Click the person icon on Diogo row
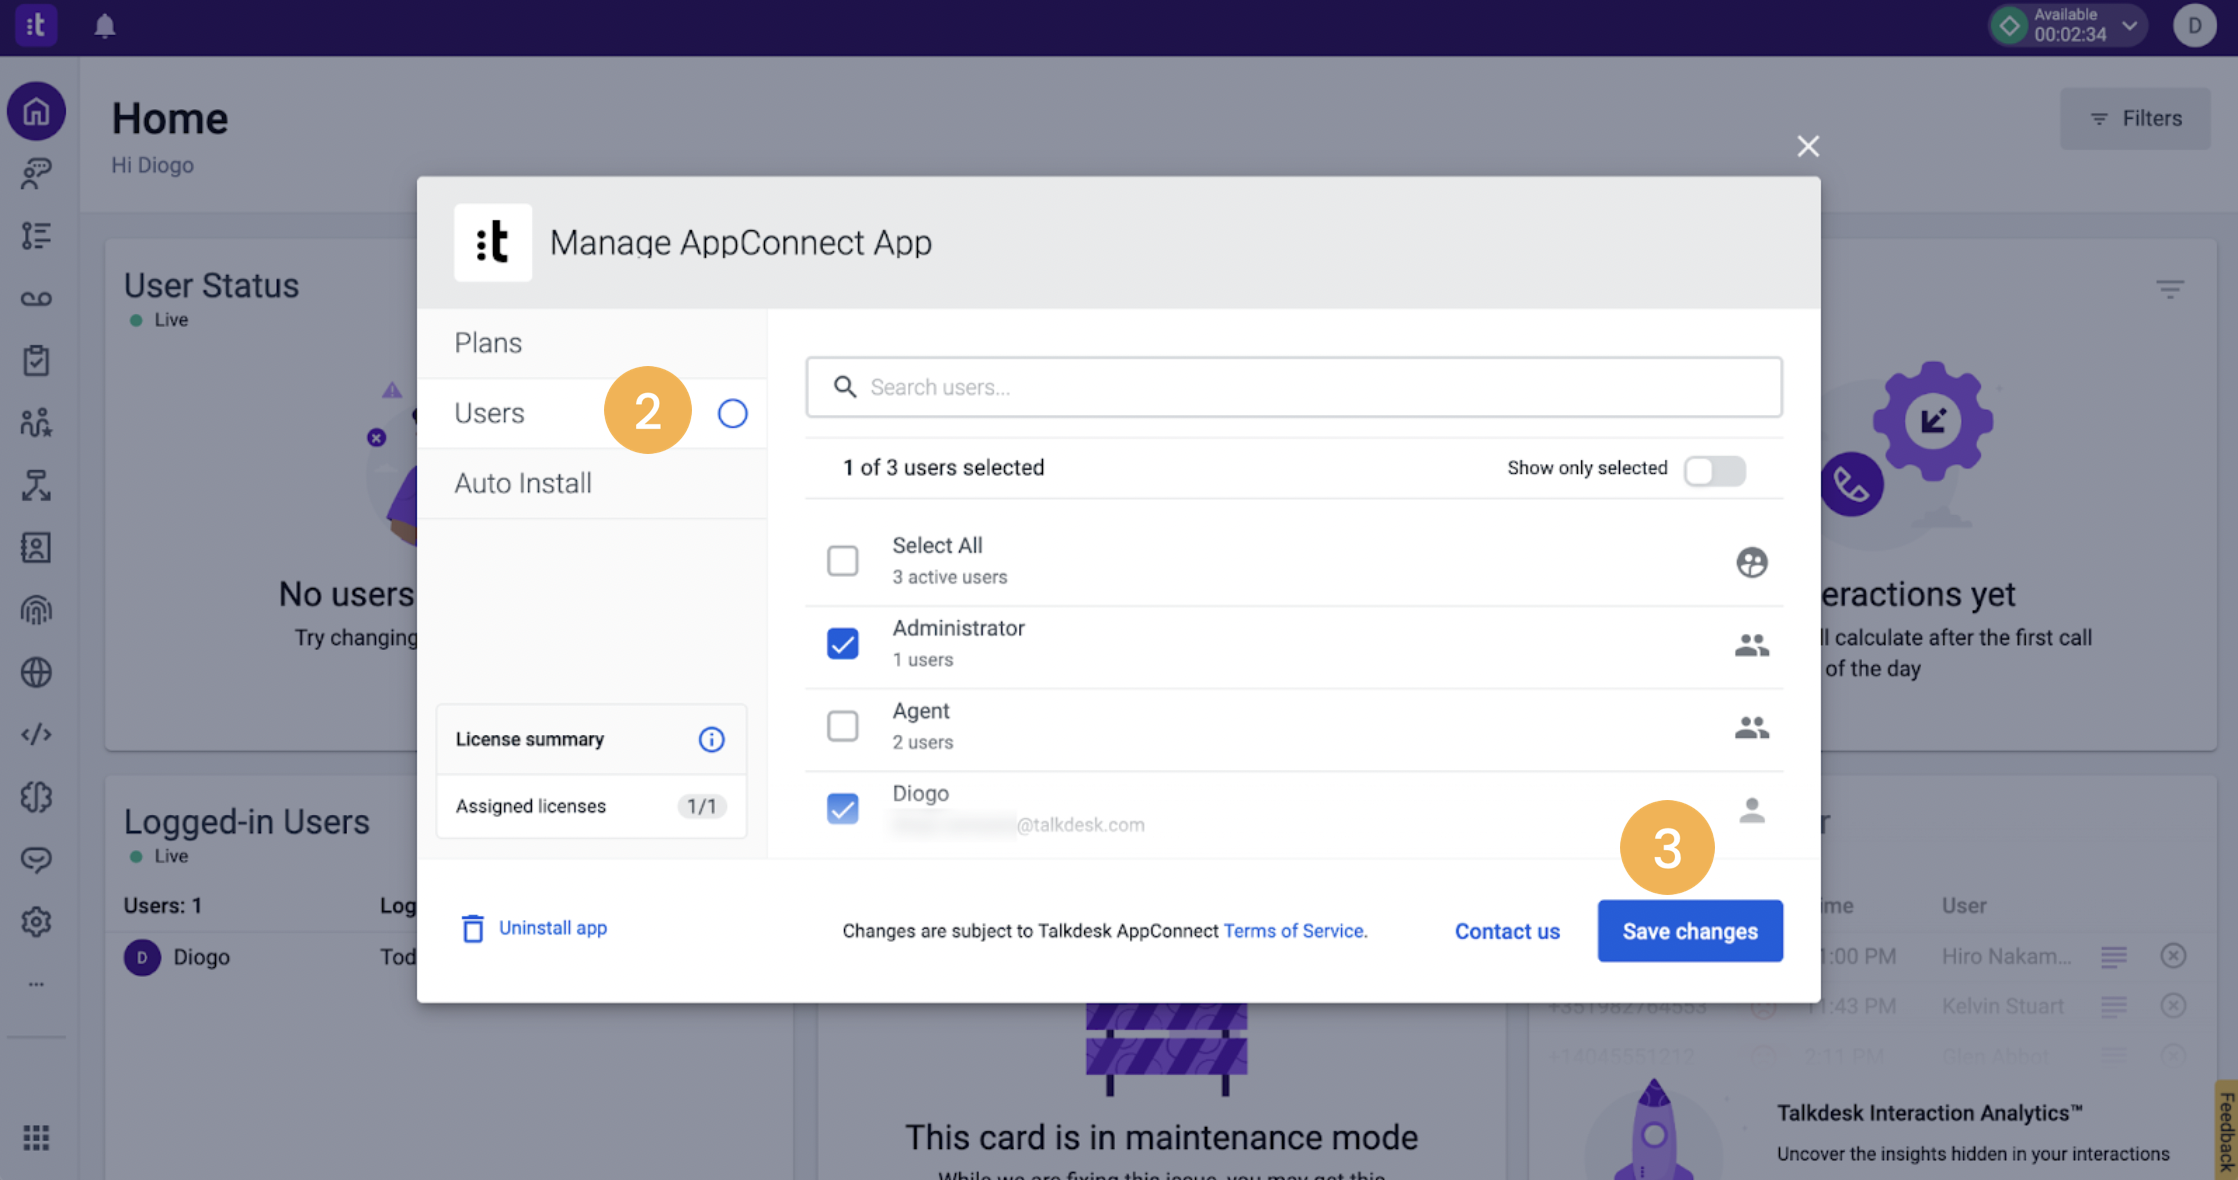This screenshot has width=2238, height=1180. (x=1751, y=809)
